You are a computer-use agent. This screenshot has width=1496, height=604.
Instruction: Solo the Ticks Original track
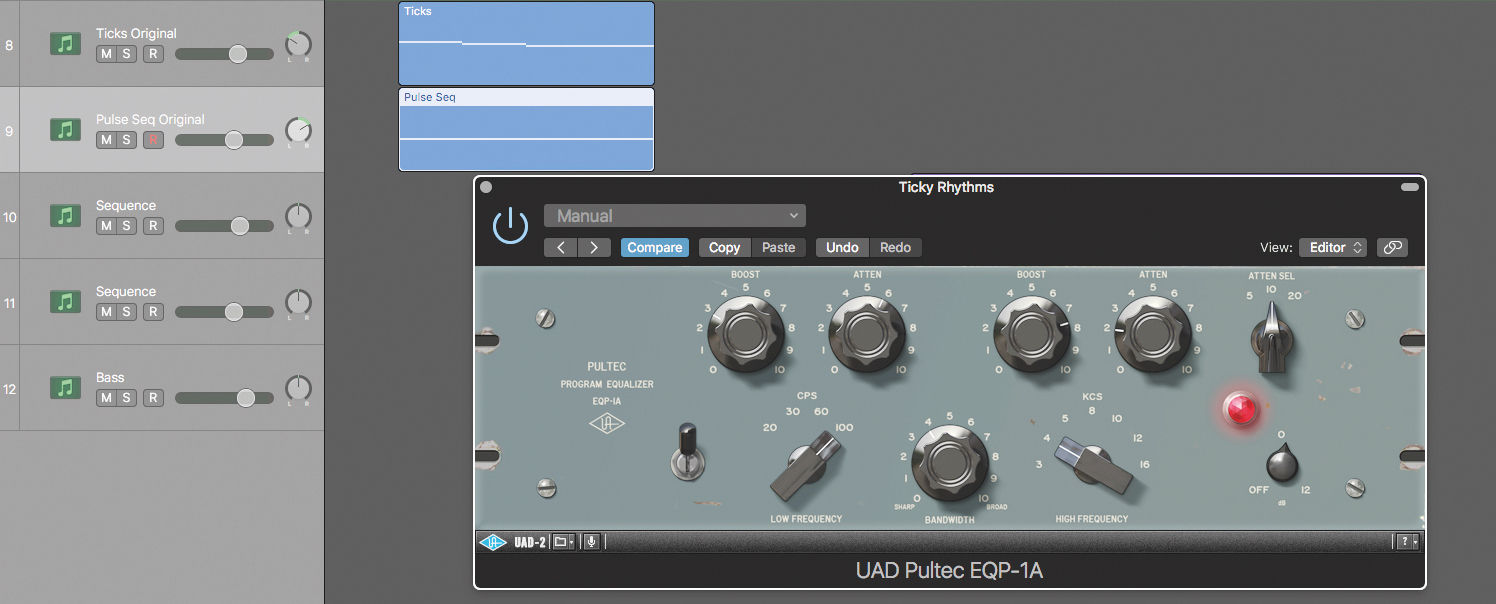tap(126, 54)
